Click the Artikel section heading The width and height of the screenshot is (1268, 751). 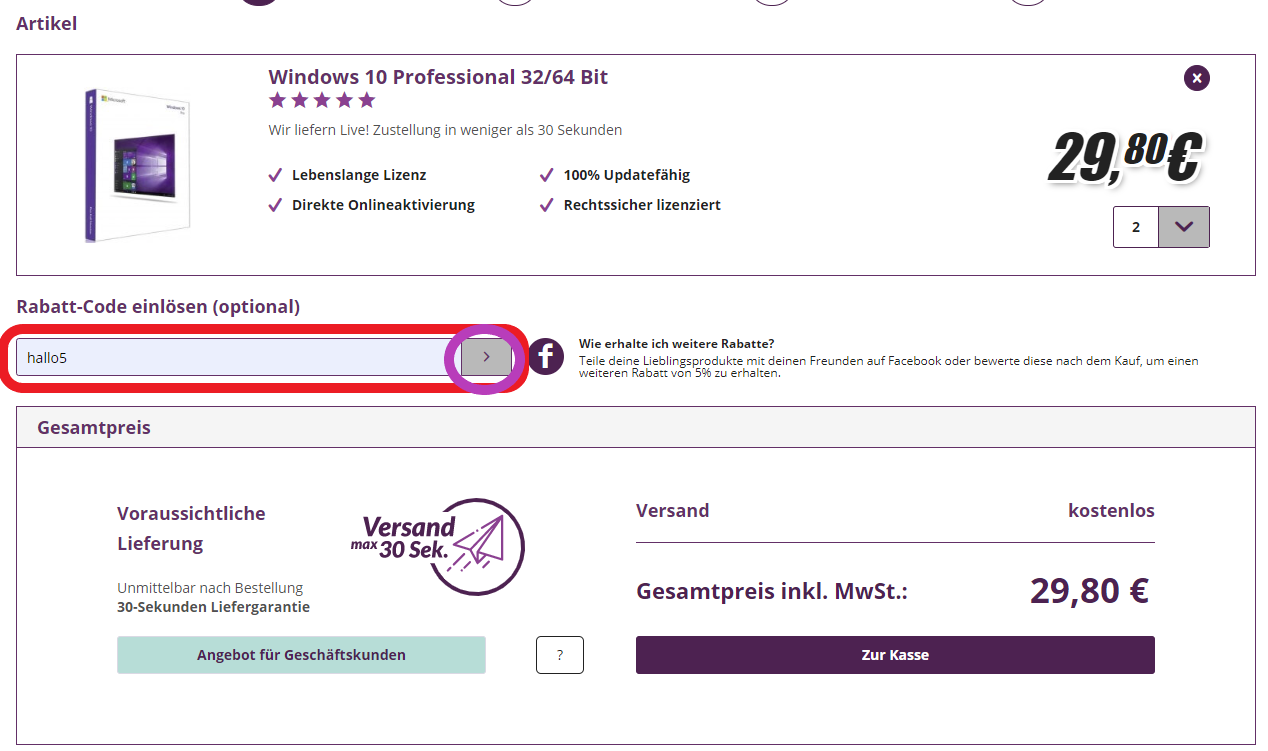(46, 23)
